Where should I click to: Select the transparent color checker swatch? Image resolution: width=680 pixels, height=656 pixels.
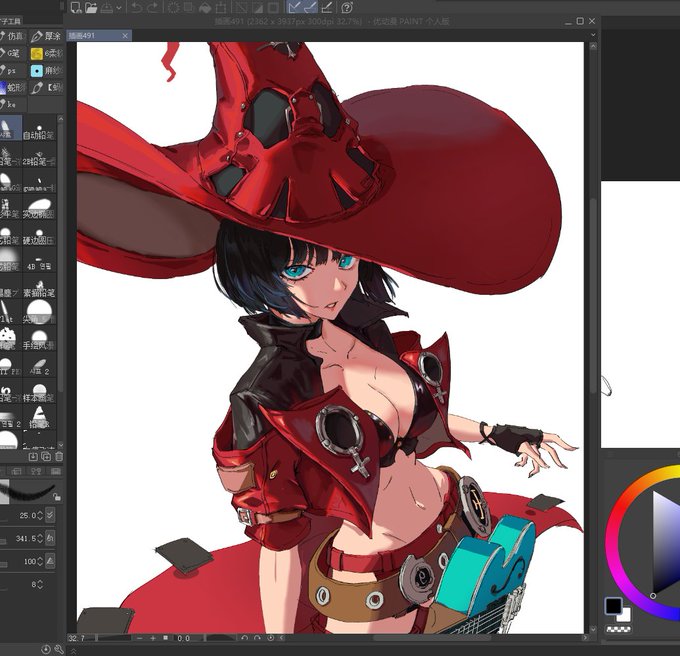[619, 629]
